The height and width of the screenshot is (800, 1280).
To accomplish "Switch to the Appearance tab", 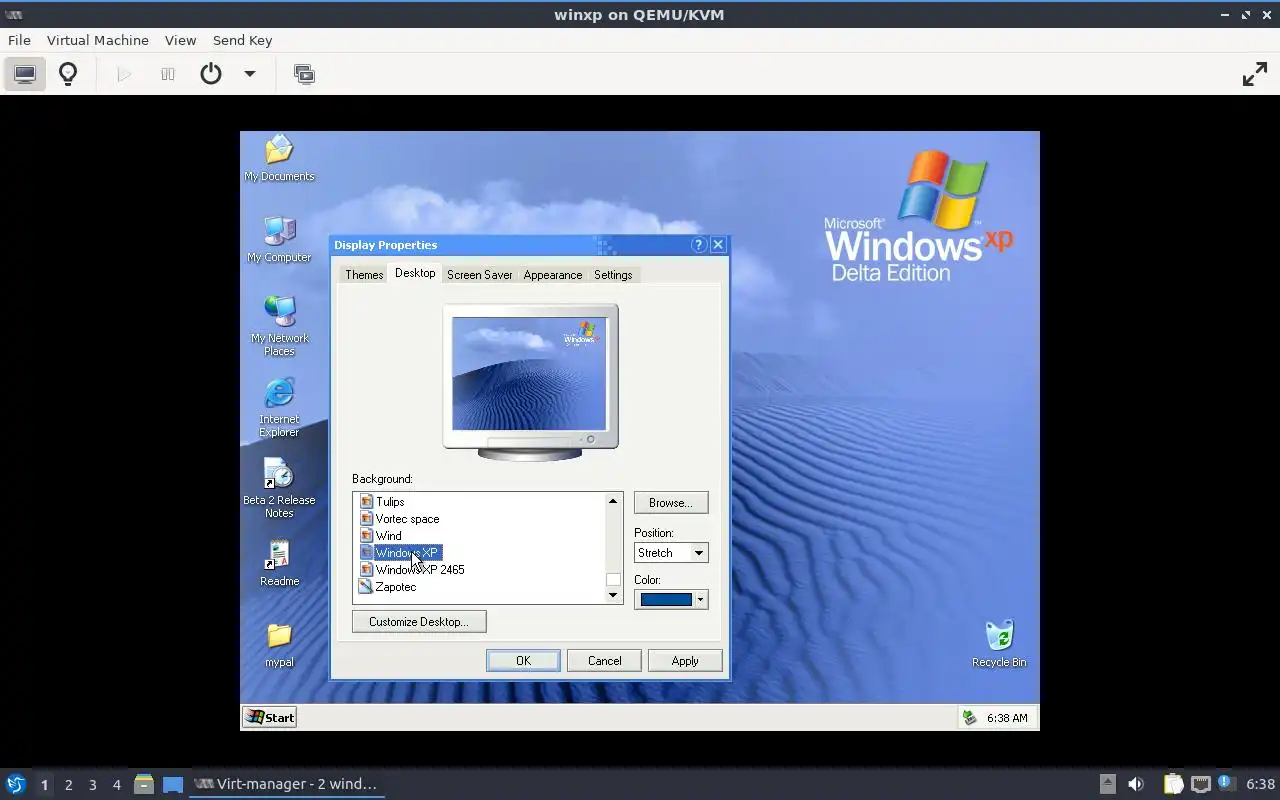I will coord(553,275).
